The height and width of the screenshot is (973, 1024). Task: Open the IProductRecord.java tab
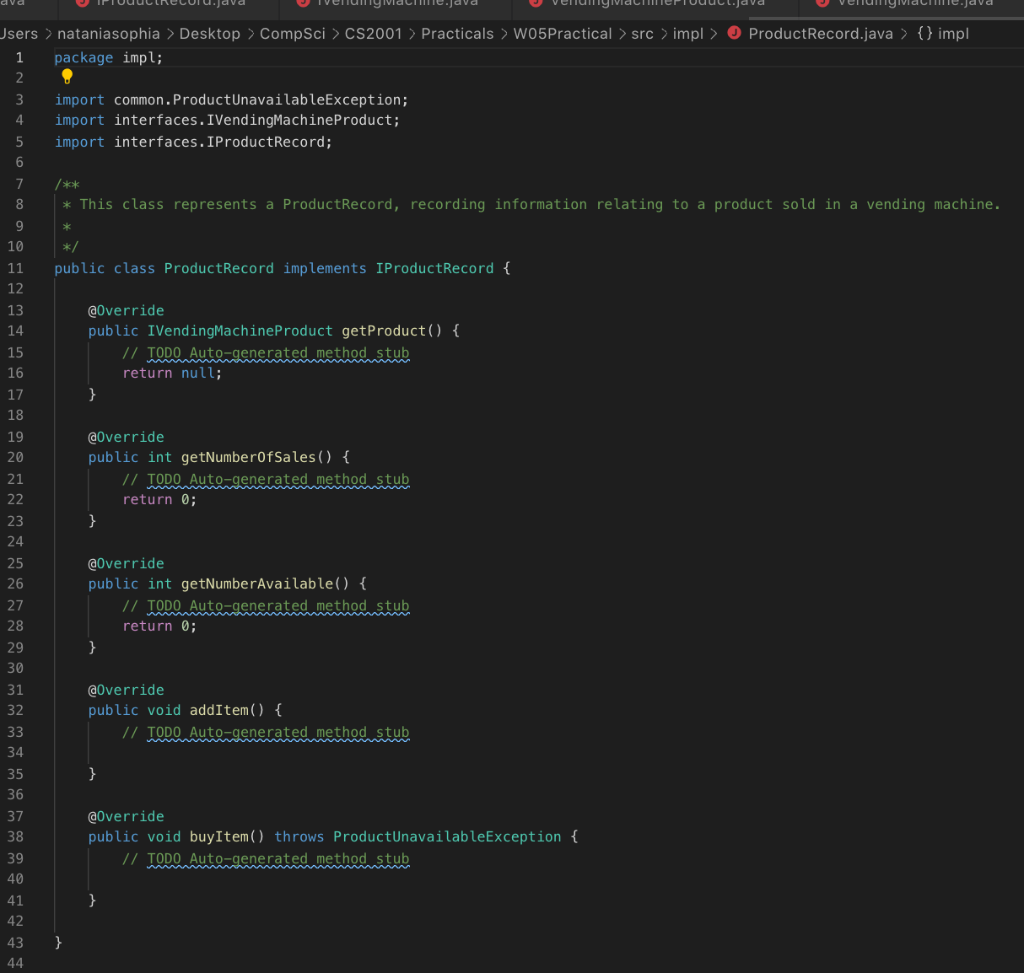(x=170, y=3)
